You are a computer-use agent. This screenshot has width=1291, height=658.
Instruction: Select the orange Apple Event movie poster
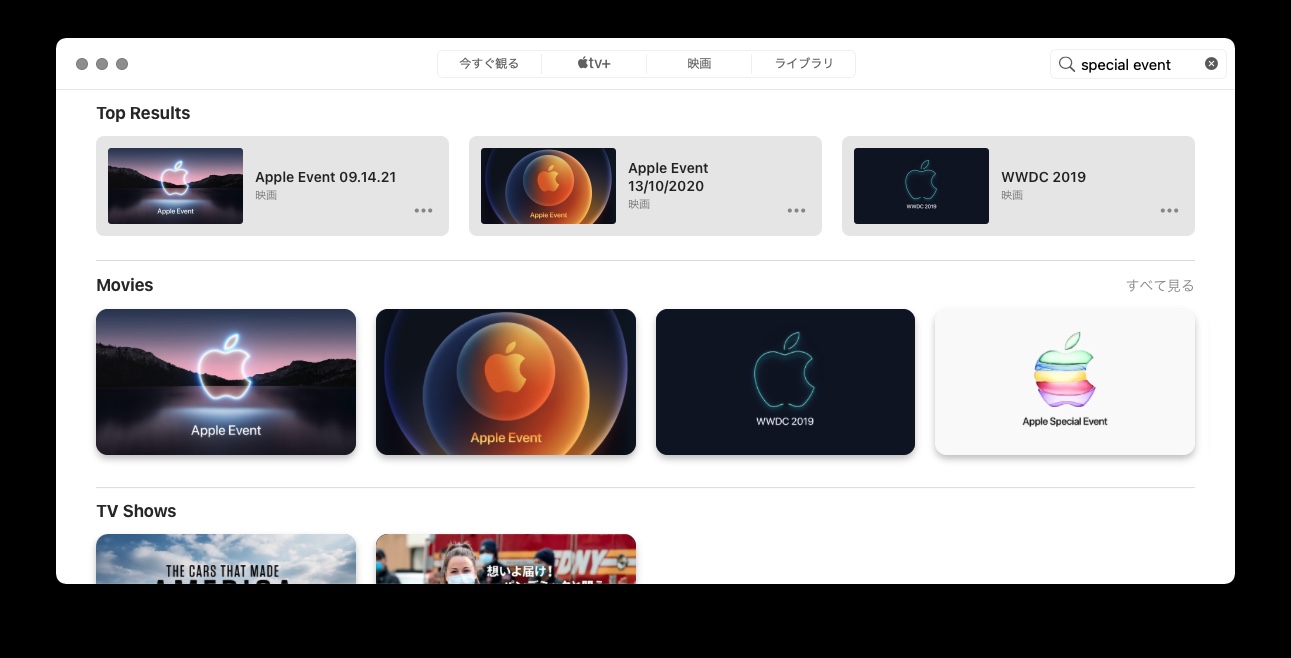506,382
